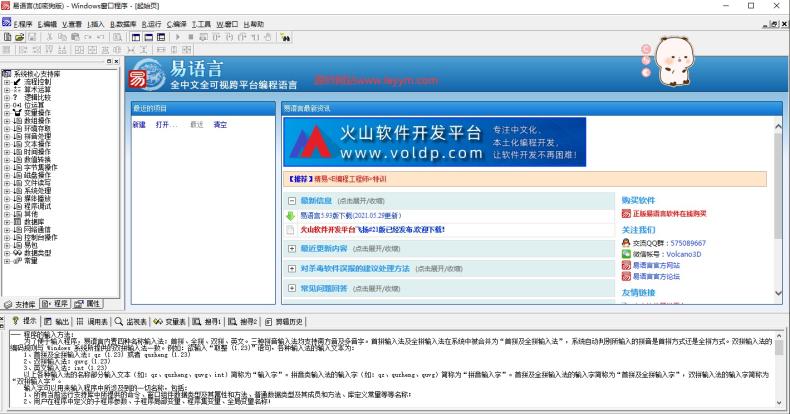Screen dimensions: 790x414
Task: Float the left panel using restore icon
Action: click(109, 61)
